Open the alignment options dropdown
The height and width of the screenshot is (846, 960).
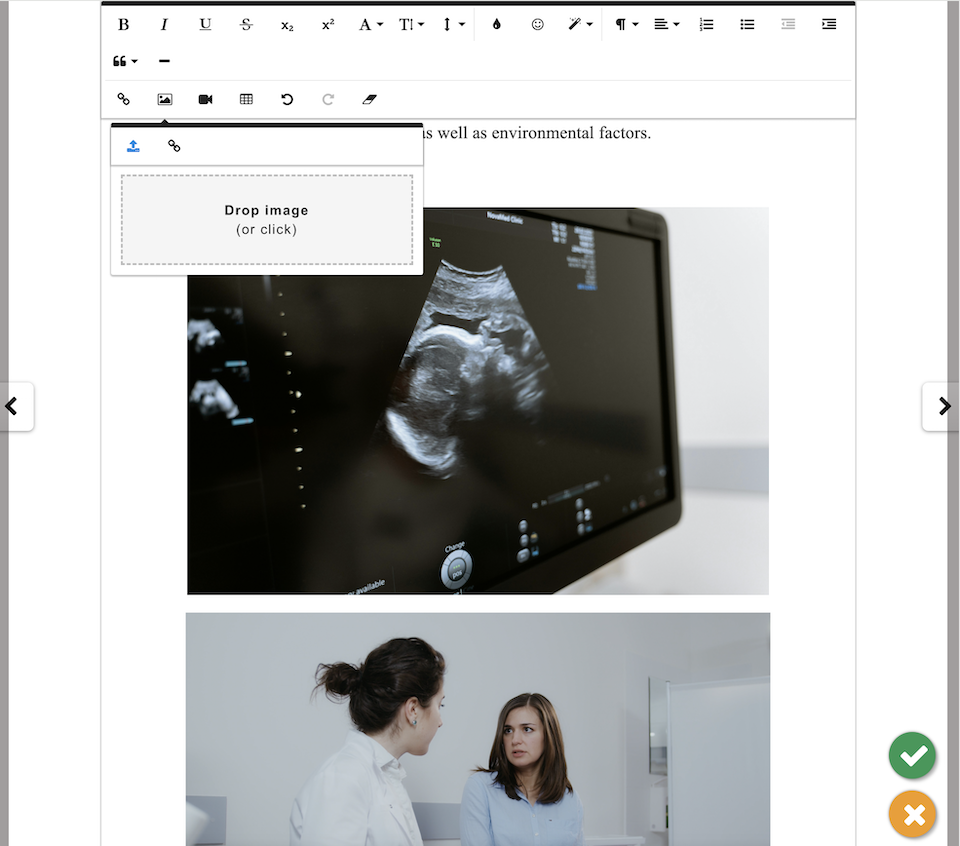pyautogui.click(x=666, y=24)
